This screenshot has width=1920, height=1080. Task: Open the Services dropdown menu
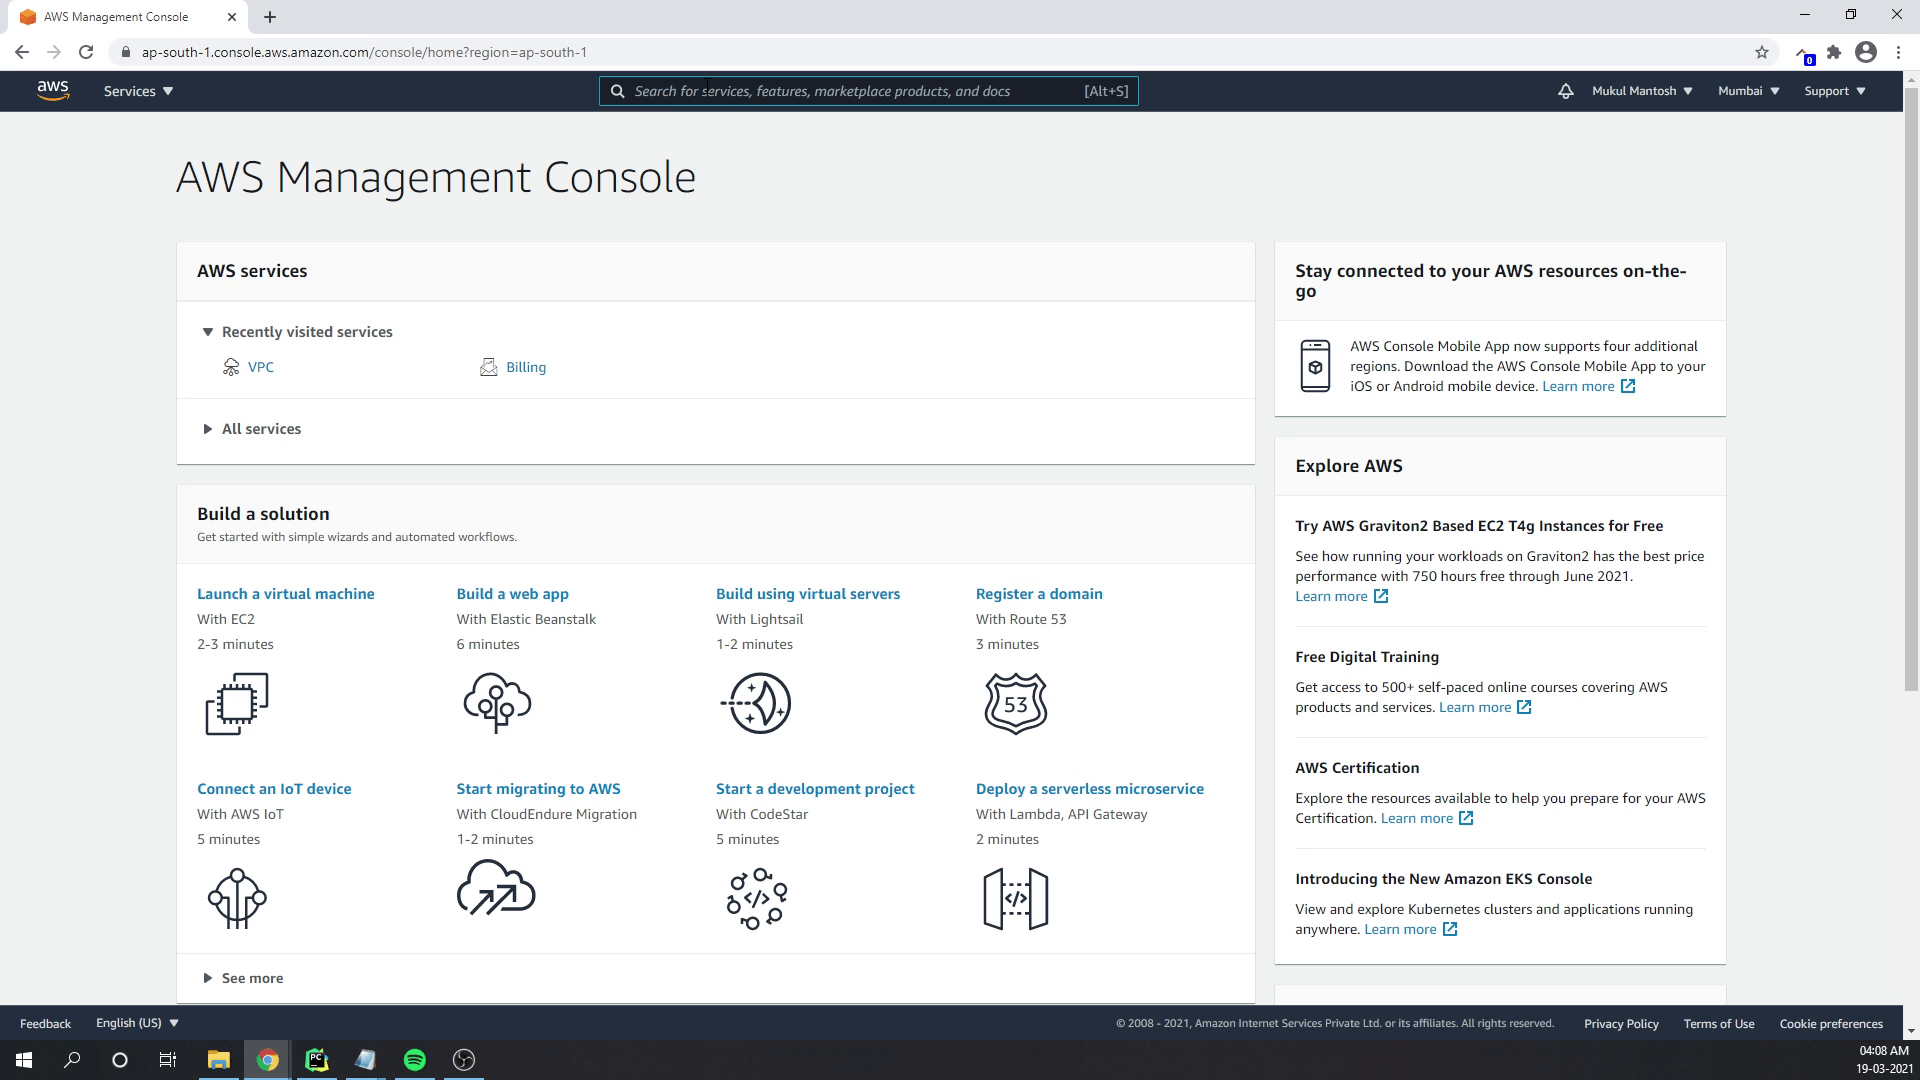pos(137,91)
